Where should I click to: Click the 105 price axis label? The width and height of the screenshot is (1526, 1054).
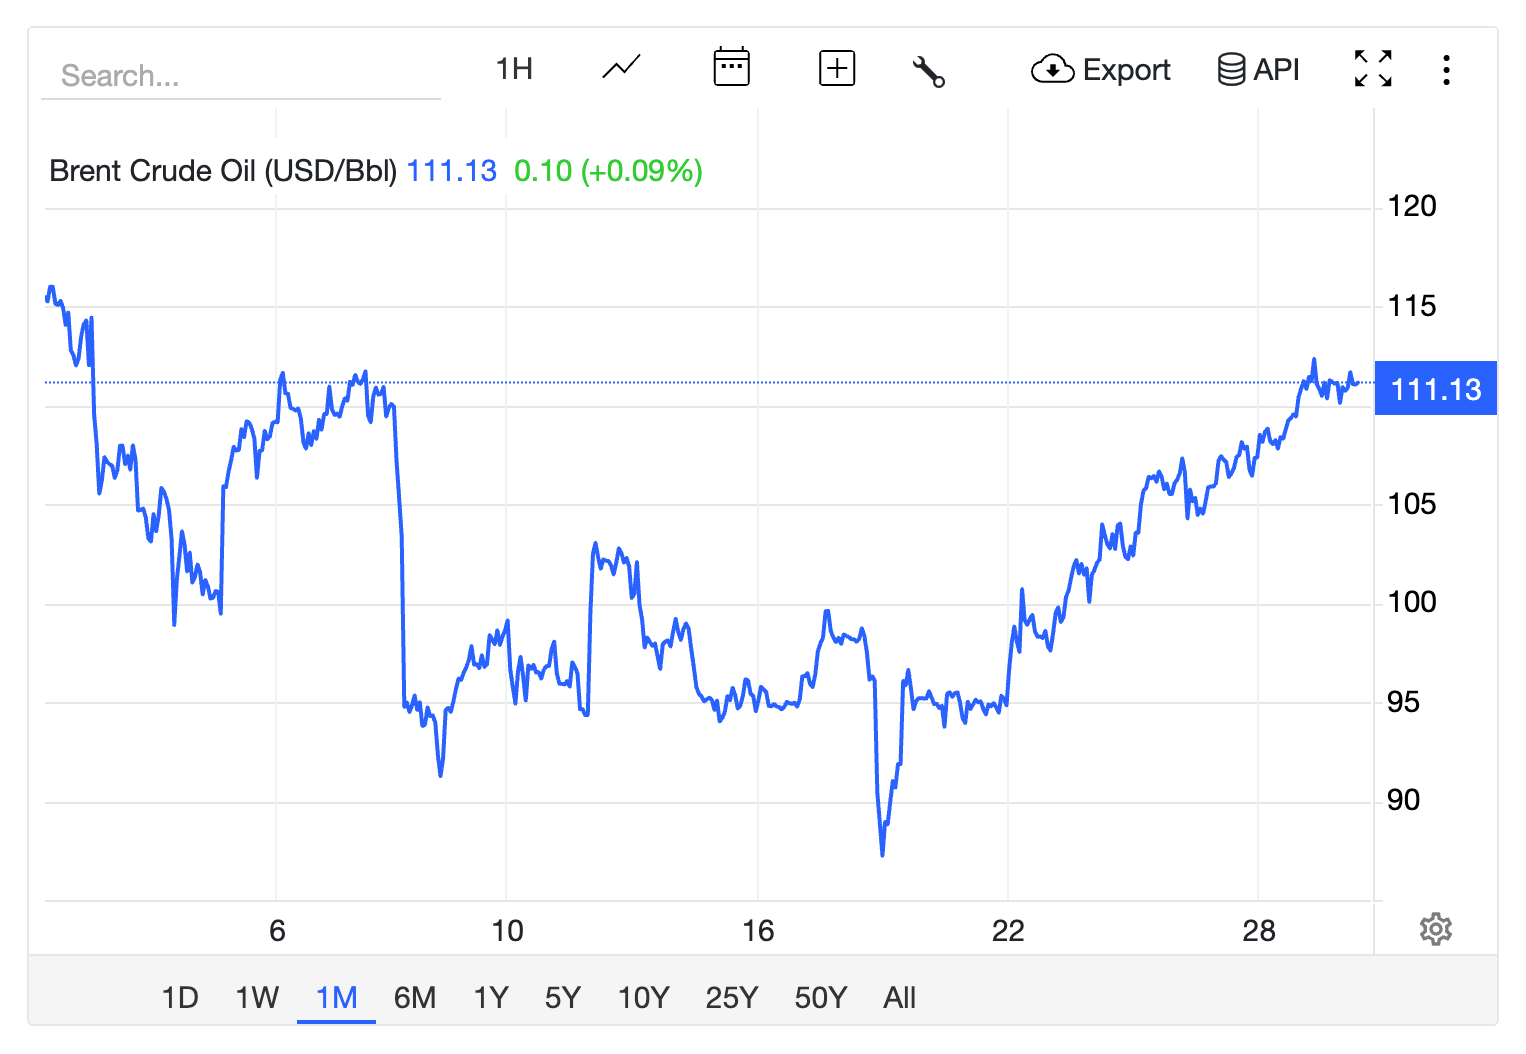click(x=1412, y=504)
